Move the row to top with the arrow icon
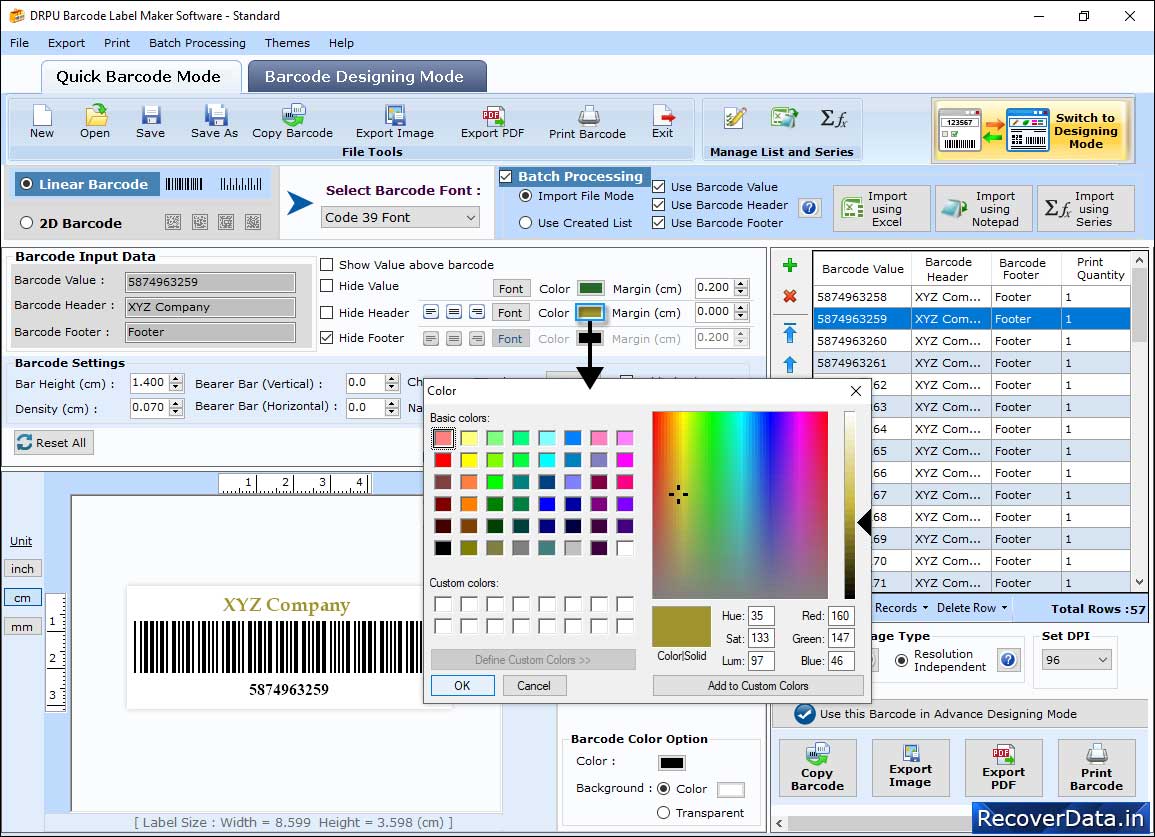This screenshot has height=837, width=1155. [x=790, y=333]
